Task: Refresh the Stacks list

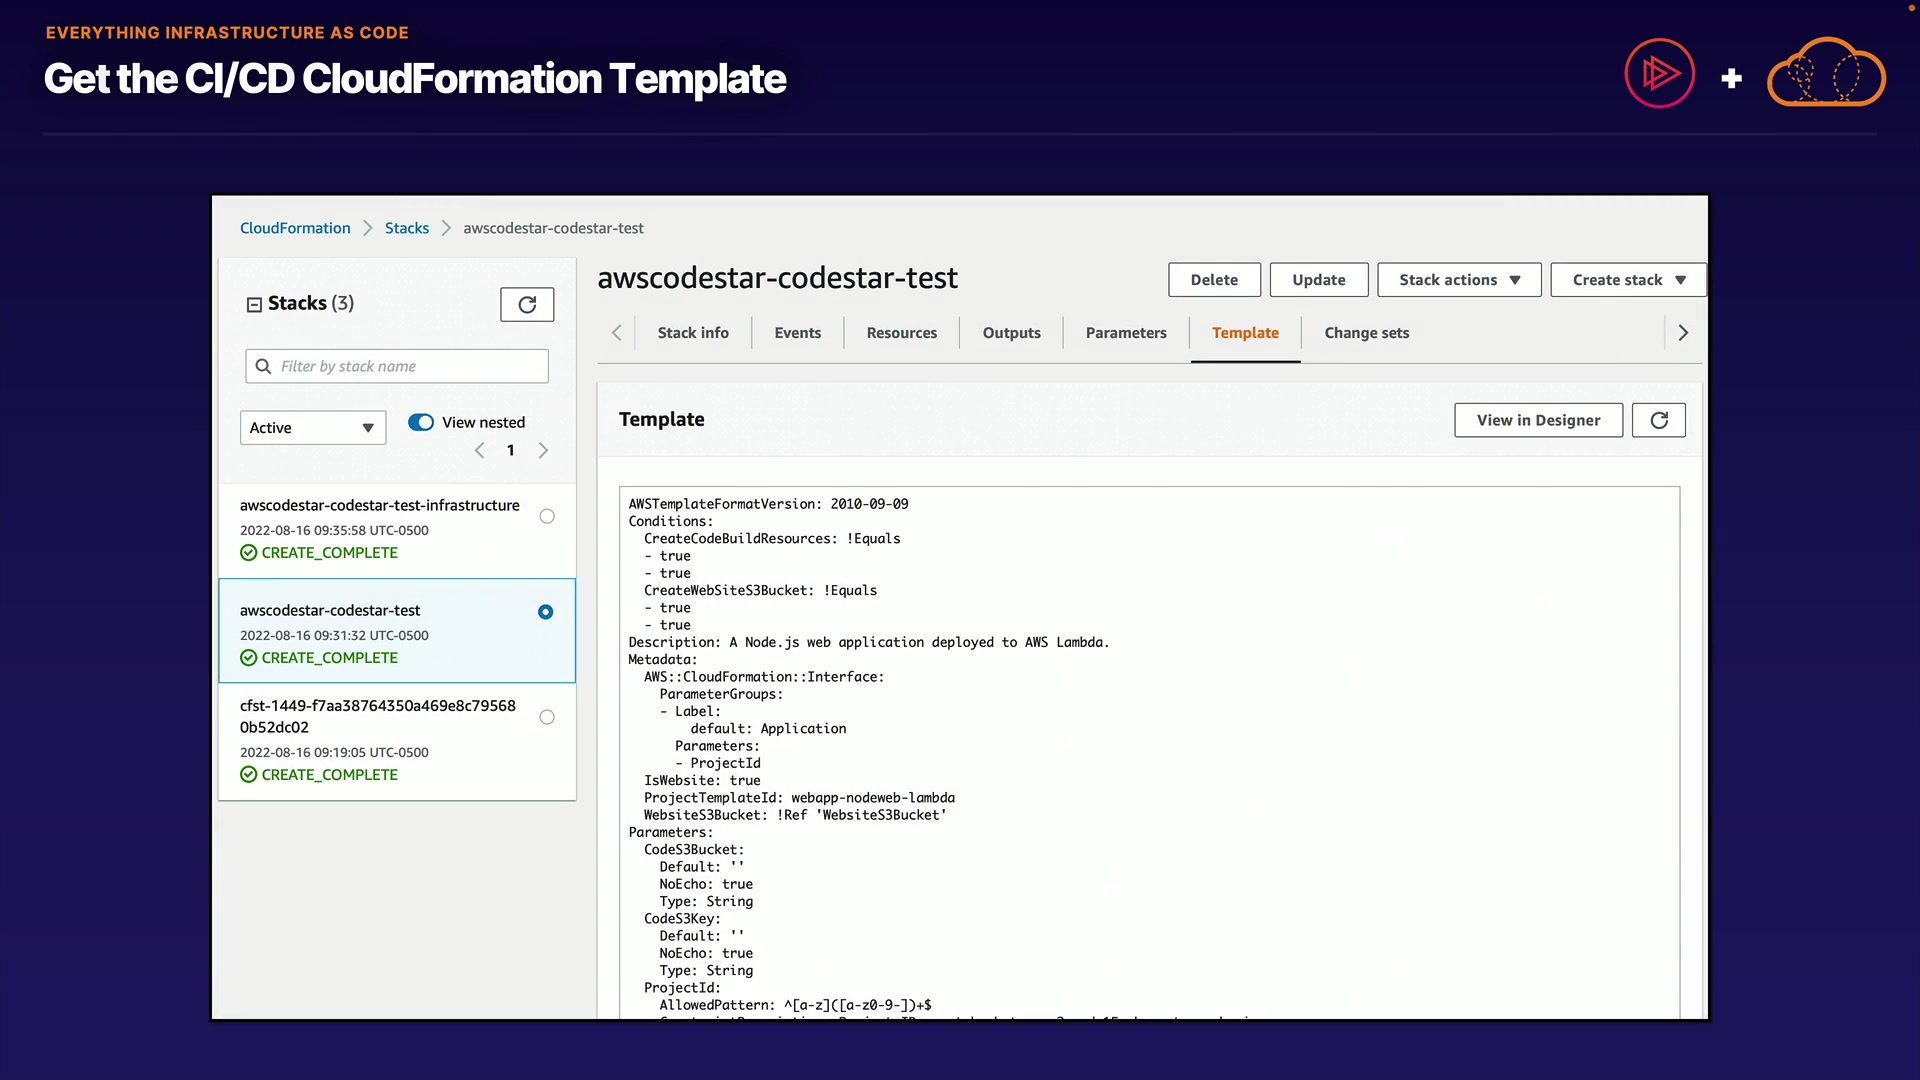Action: (x=527, y=304)
